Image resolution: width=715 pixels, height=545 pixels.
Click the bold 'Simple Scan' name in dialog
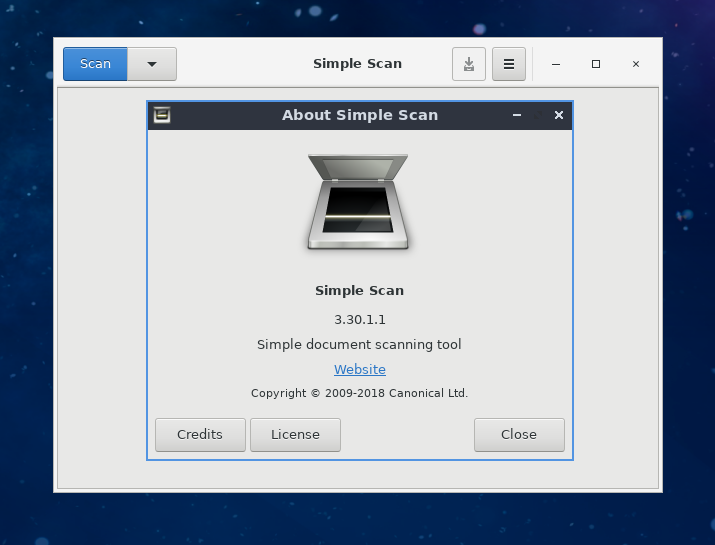359,291
